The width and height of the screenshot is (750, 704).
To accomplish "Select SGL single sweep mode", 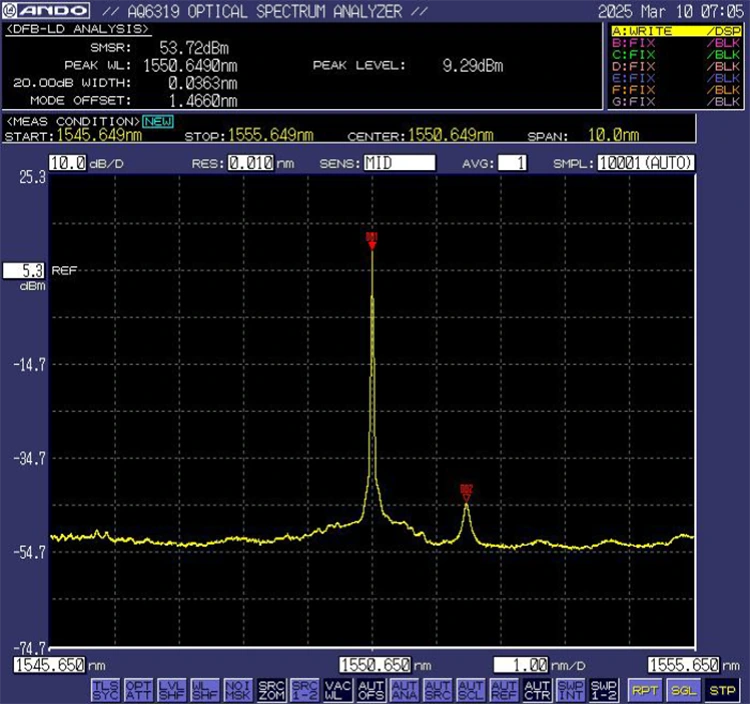I will [682, 689].
